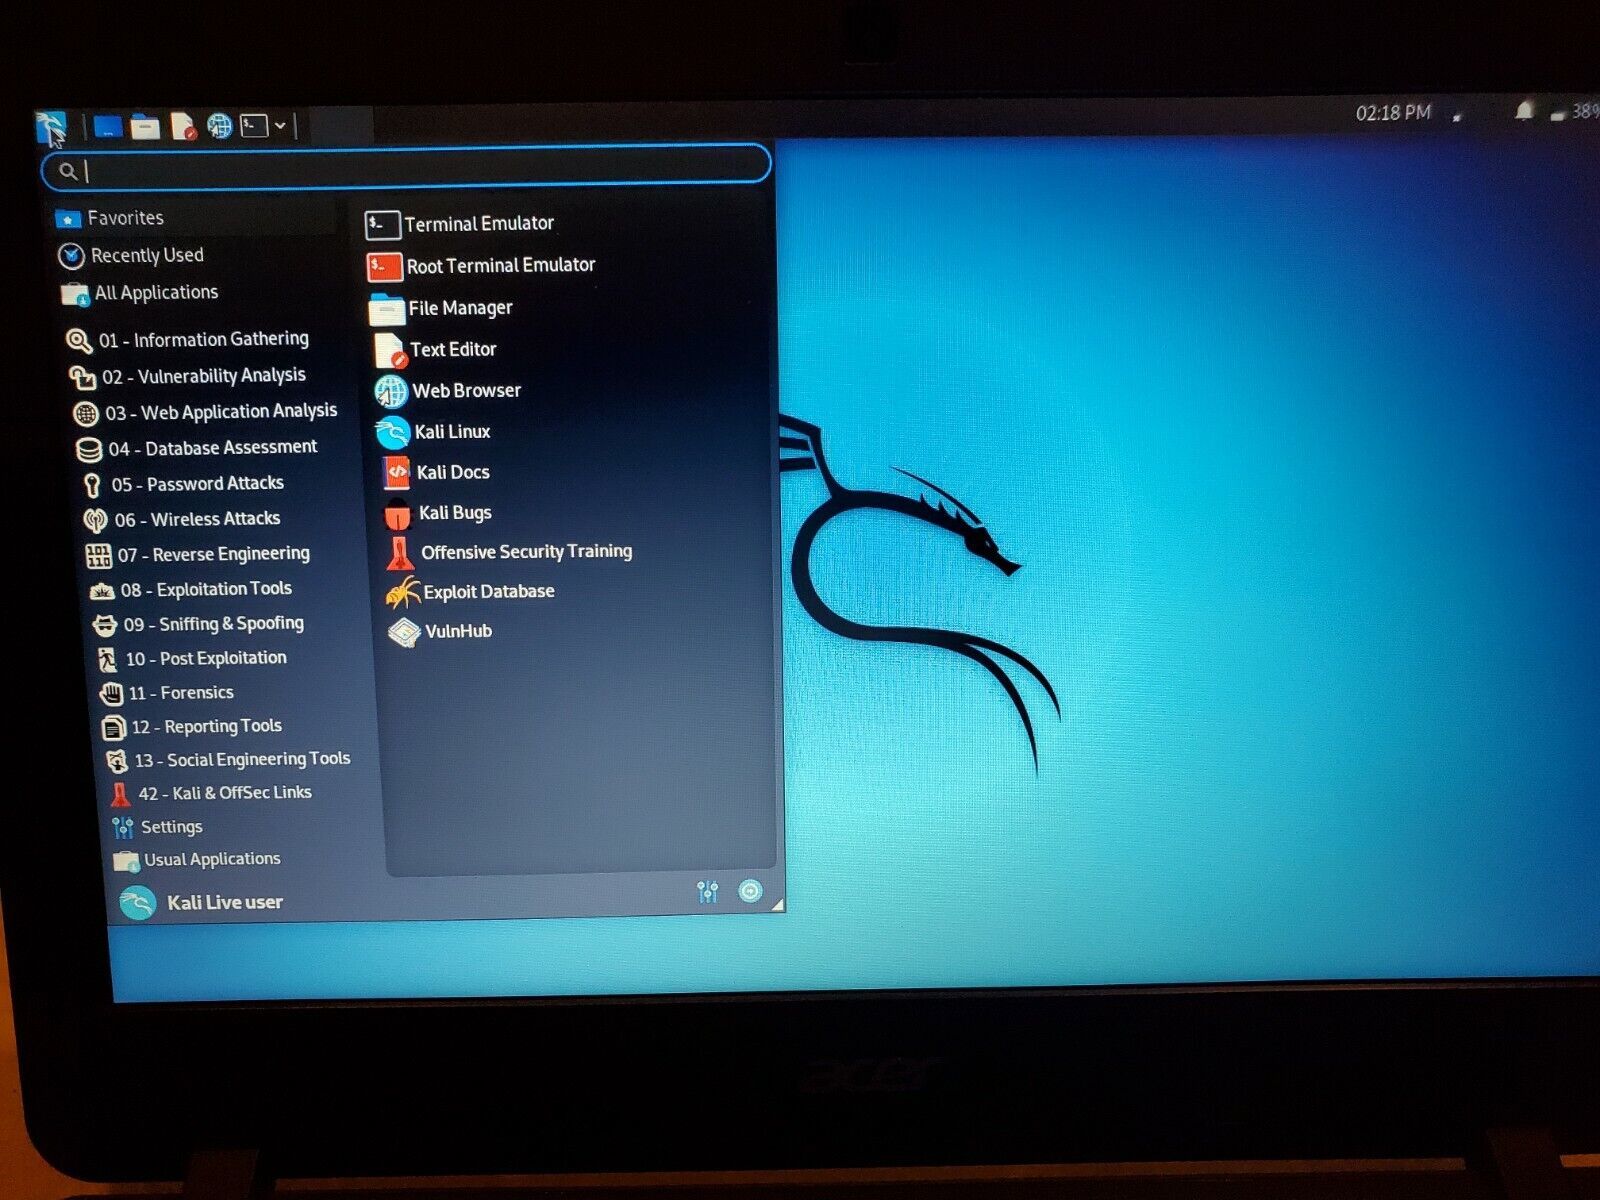
Task: Open Offensive Security Training entry
Action: [510, 552]
